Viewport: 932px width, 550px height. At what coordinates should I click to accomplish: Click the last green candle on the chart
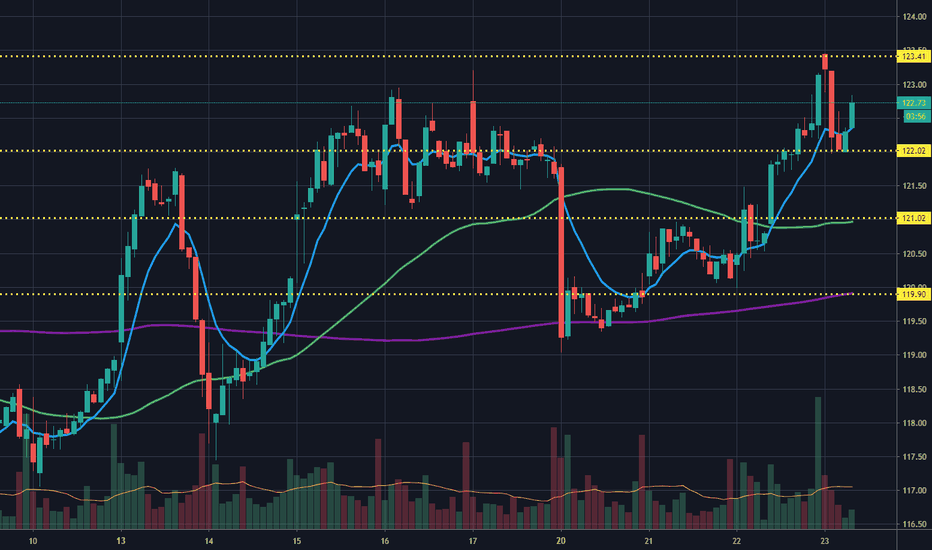pos(852,115)
